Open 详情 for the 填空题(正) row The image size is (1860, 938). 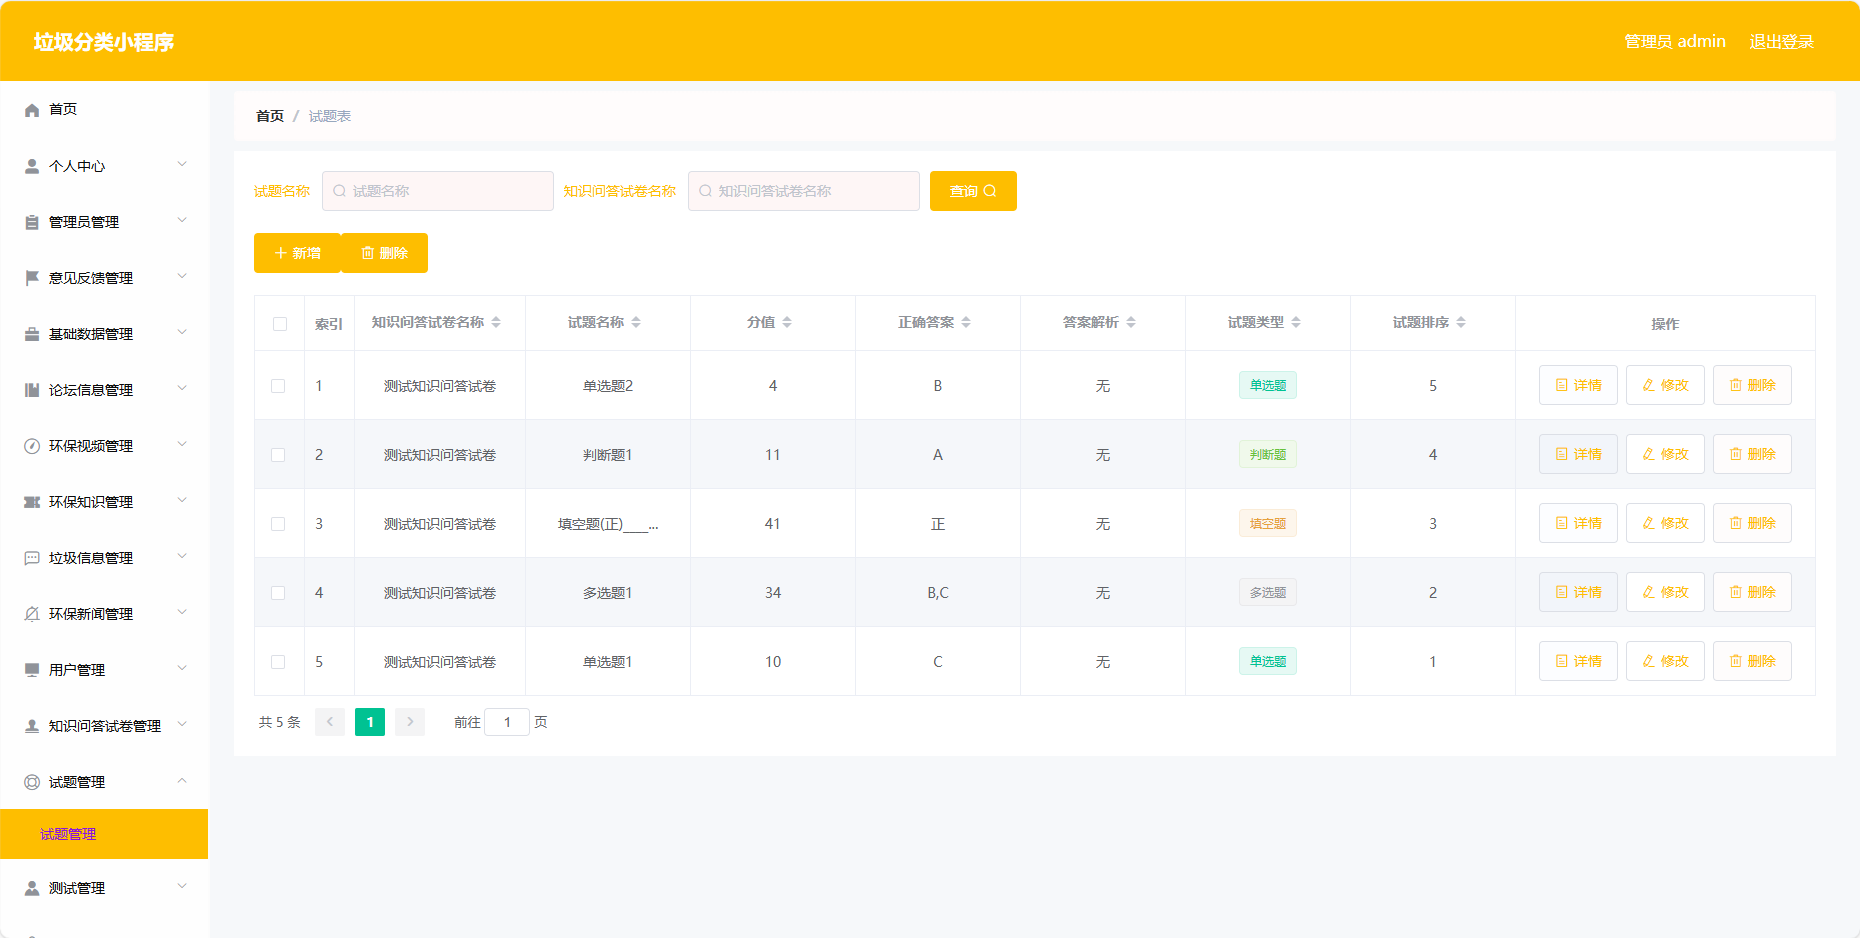1578,523
